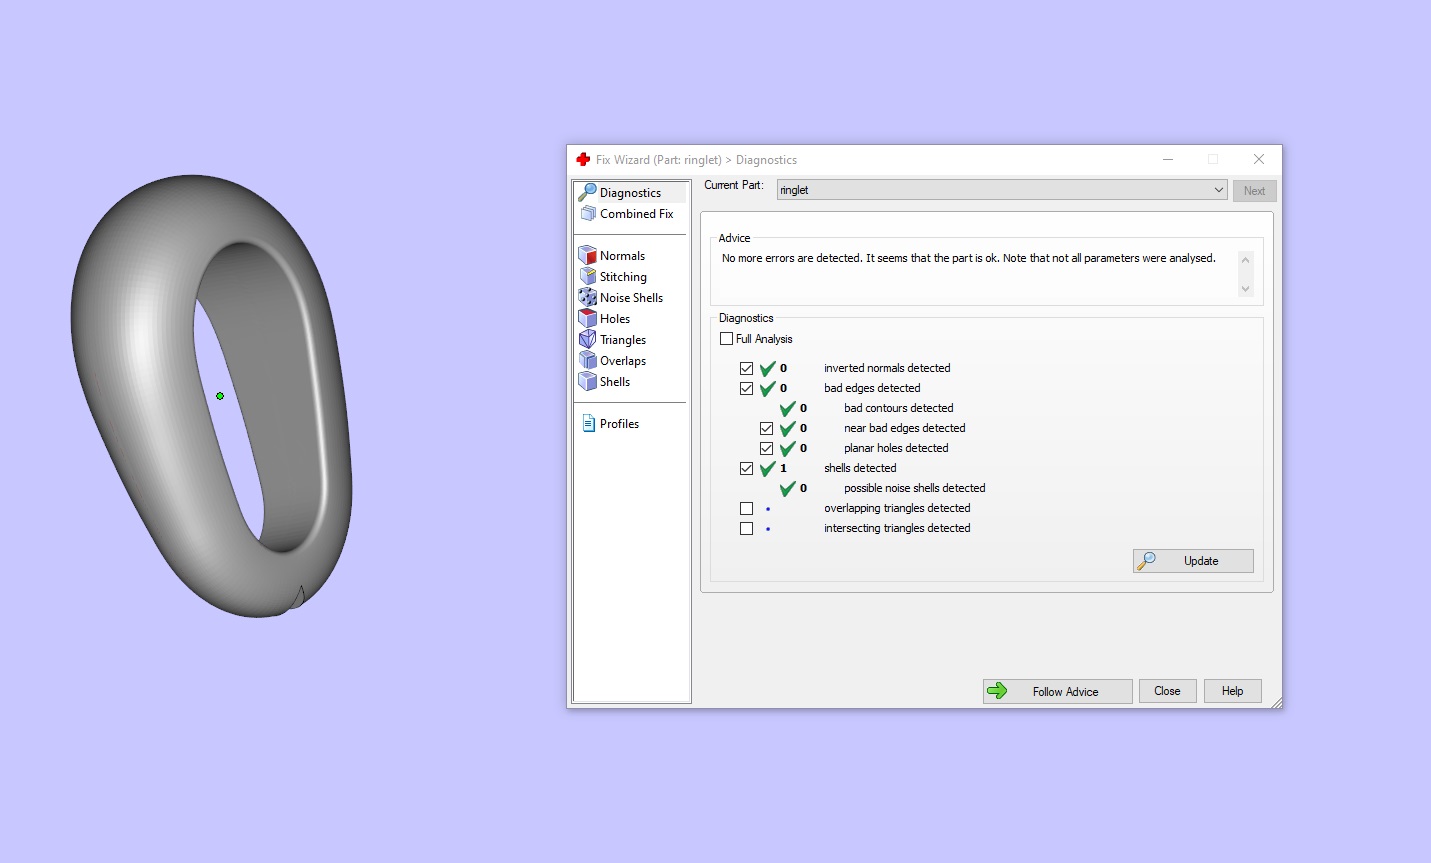
Task: Select the Overlaps icon
Action: tap(588, 360)
